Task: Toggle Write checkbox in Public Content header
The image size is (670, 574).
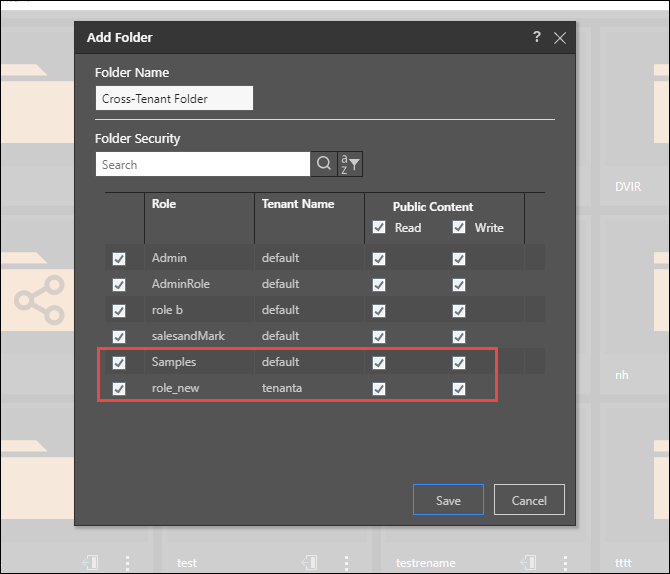Action: pos(459,227)
